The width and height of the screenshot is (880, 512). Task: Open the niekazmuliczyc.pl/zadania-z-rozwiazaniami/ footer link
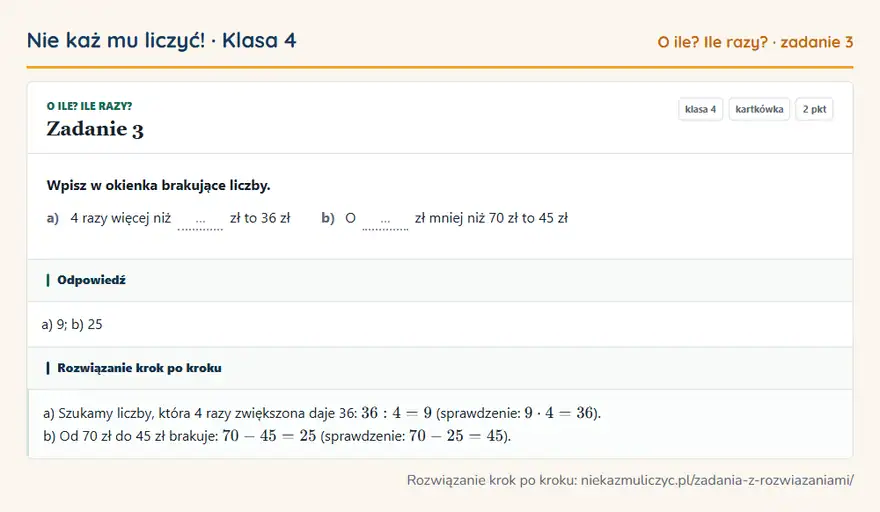(x=717, y=481)
